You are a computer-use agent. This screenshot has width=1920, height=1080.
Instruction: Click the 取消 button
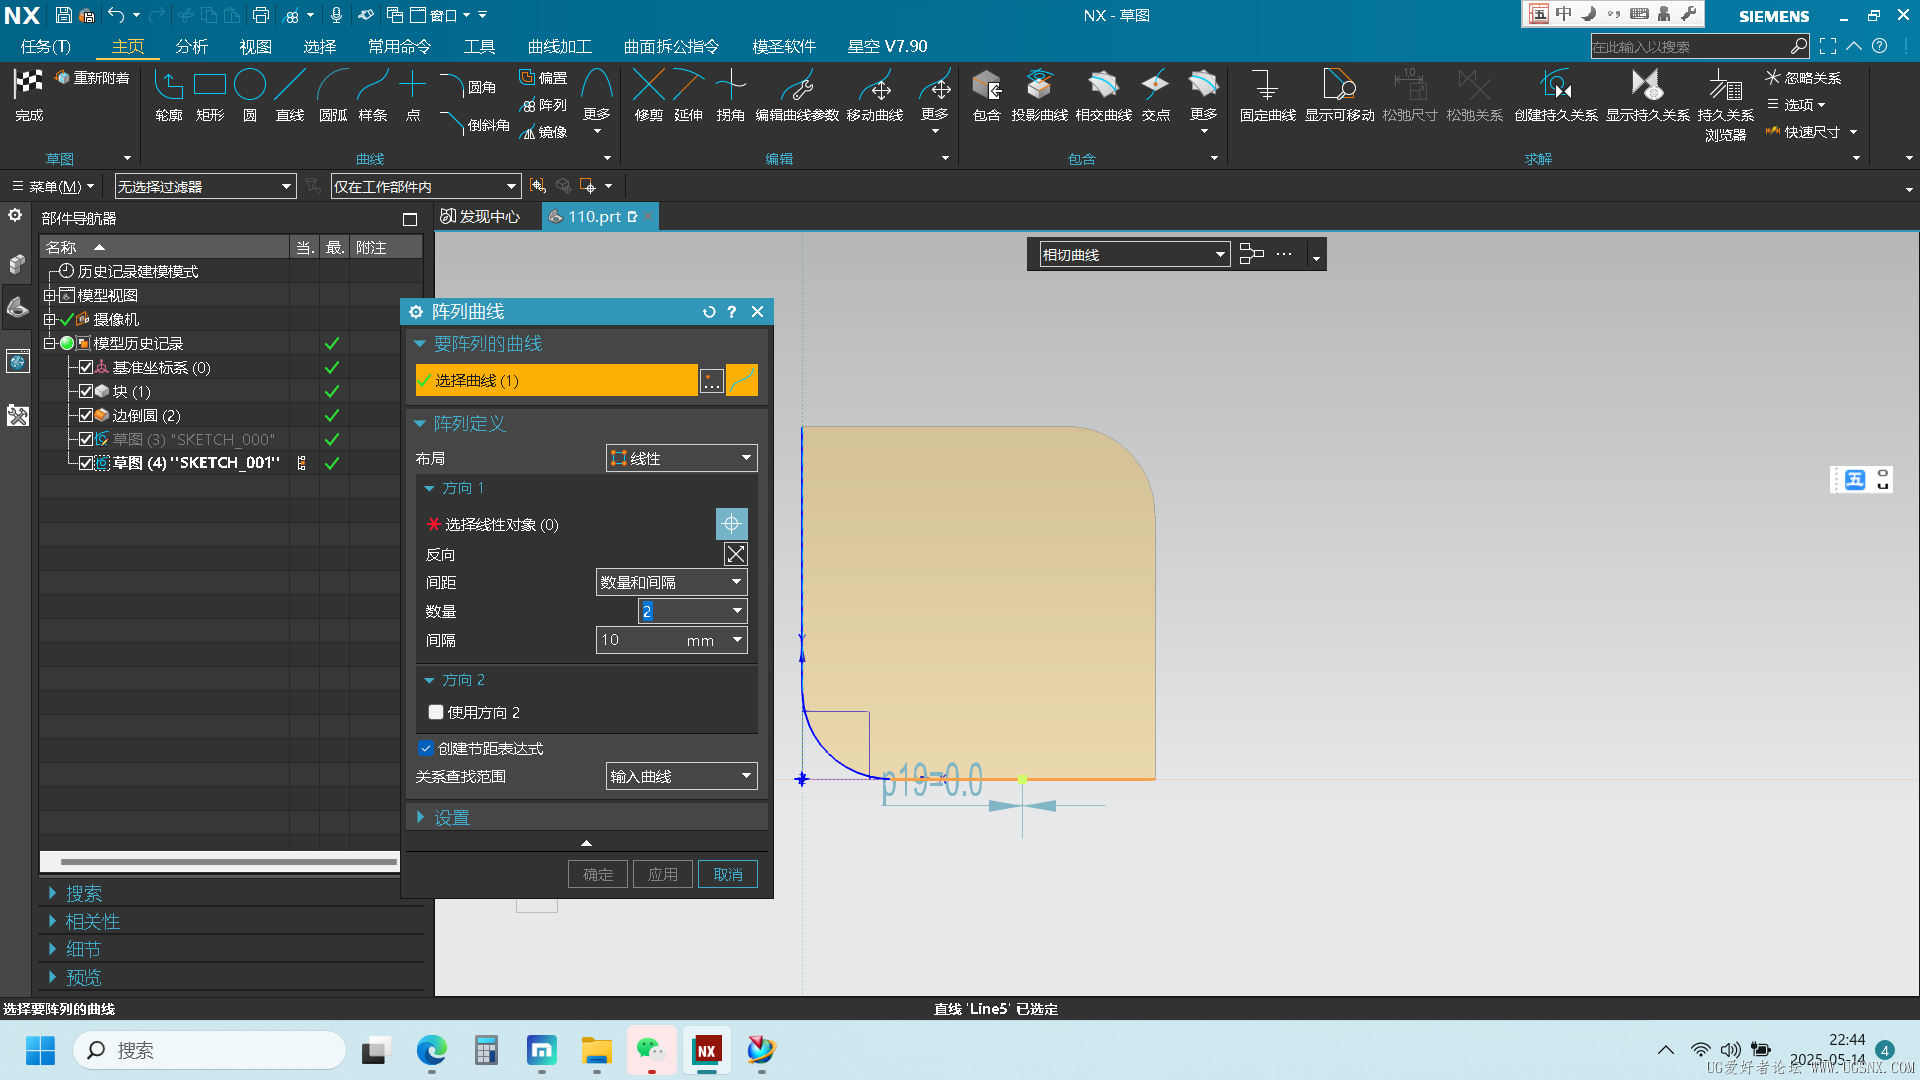click(728, 874)
